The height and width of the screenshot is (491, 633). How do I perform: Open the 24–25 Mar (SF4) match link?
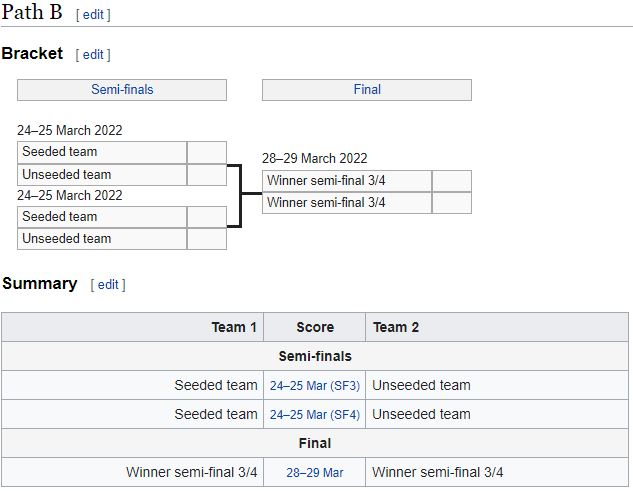[x=315, y=415]
